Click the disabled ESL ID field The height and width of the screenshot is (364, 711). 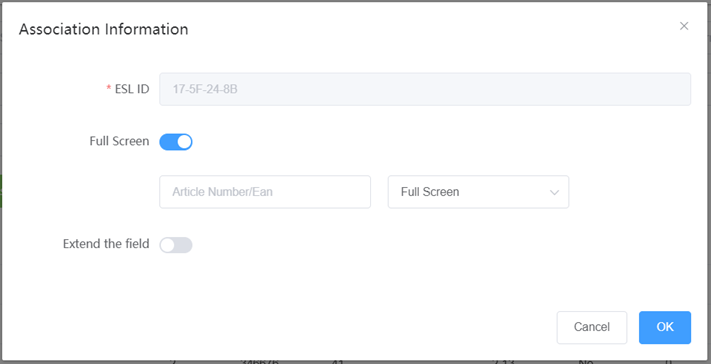[x=425, y=89]
